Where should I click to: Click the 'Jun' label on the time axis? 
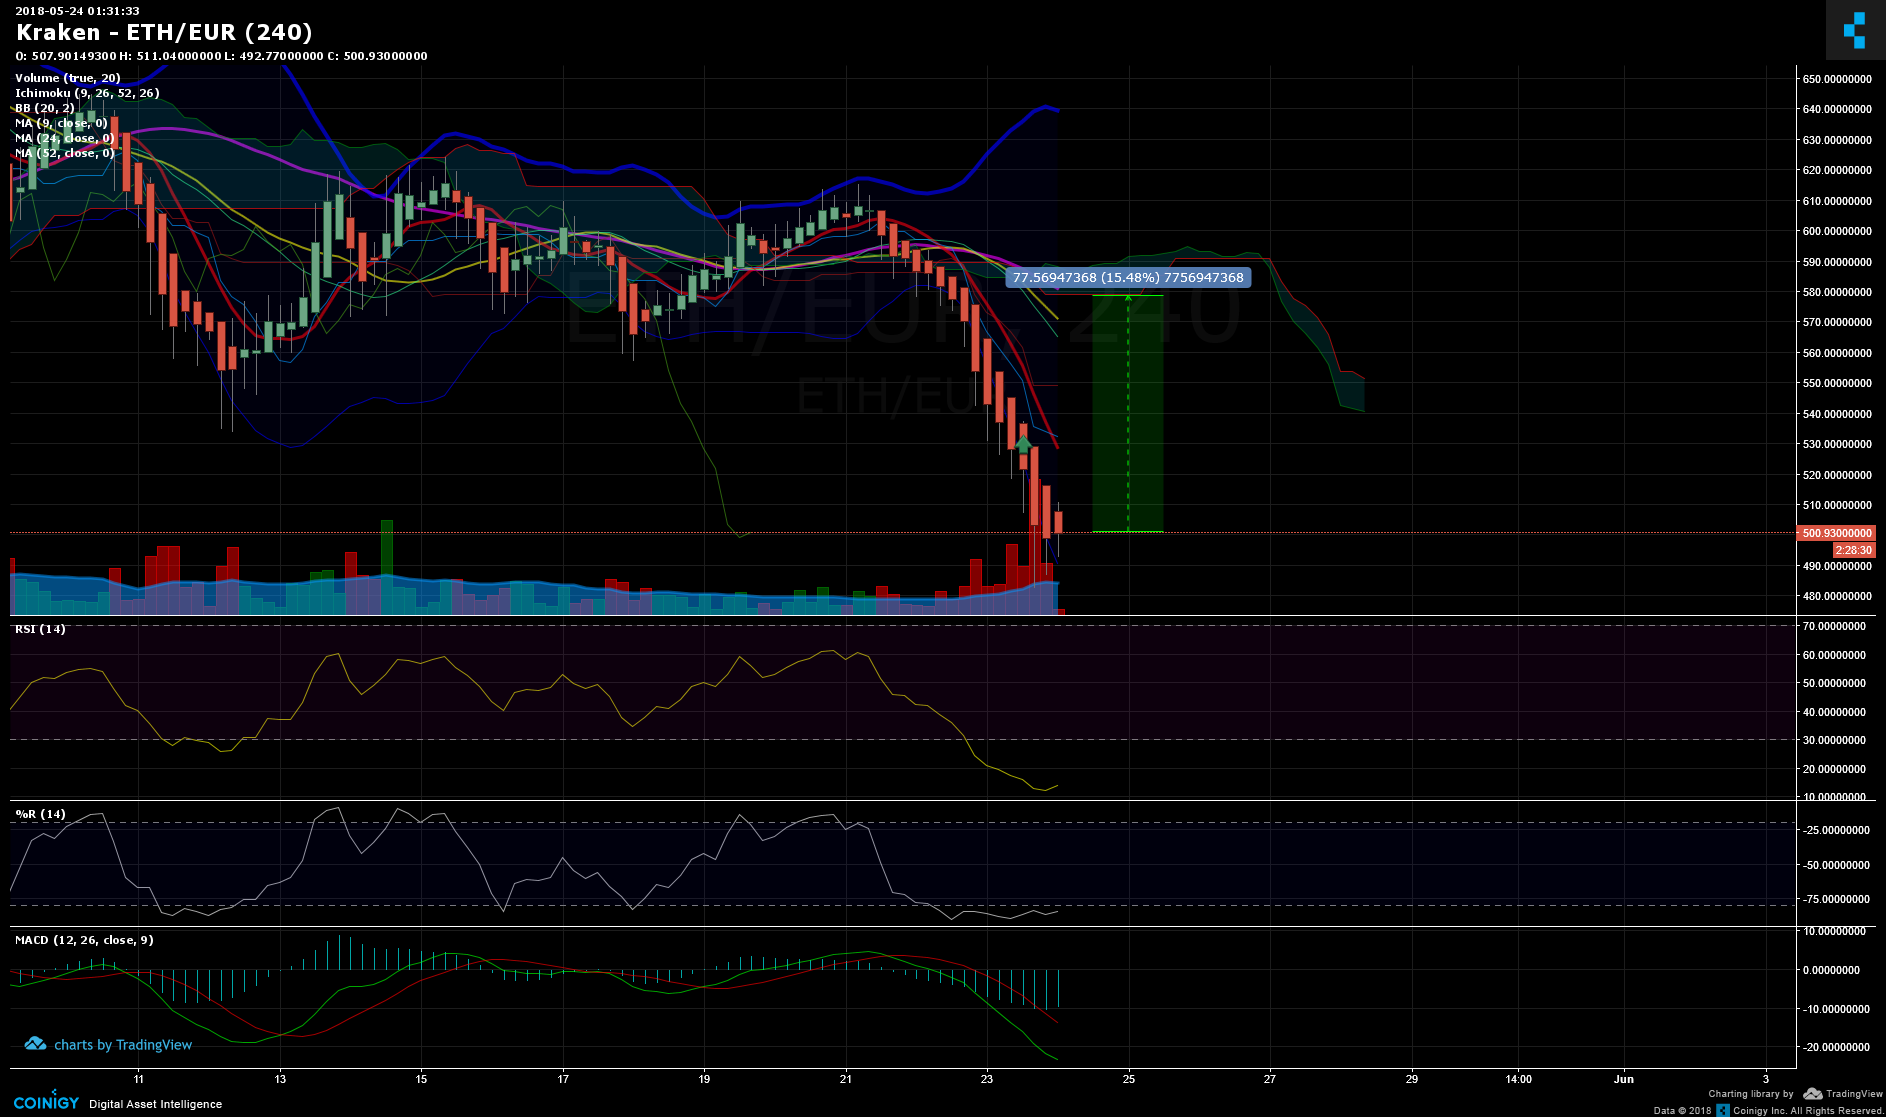pyautogui.click(x=1624, y=1079)
